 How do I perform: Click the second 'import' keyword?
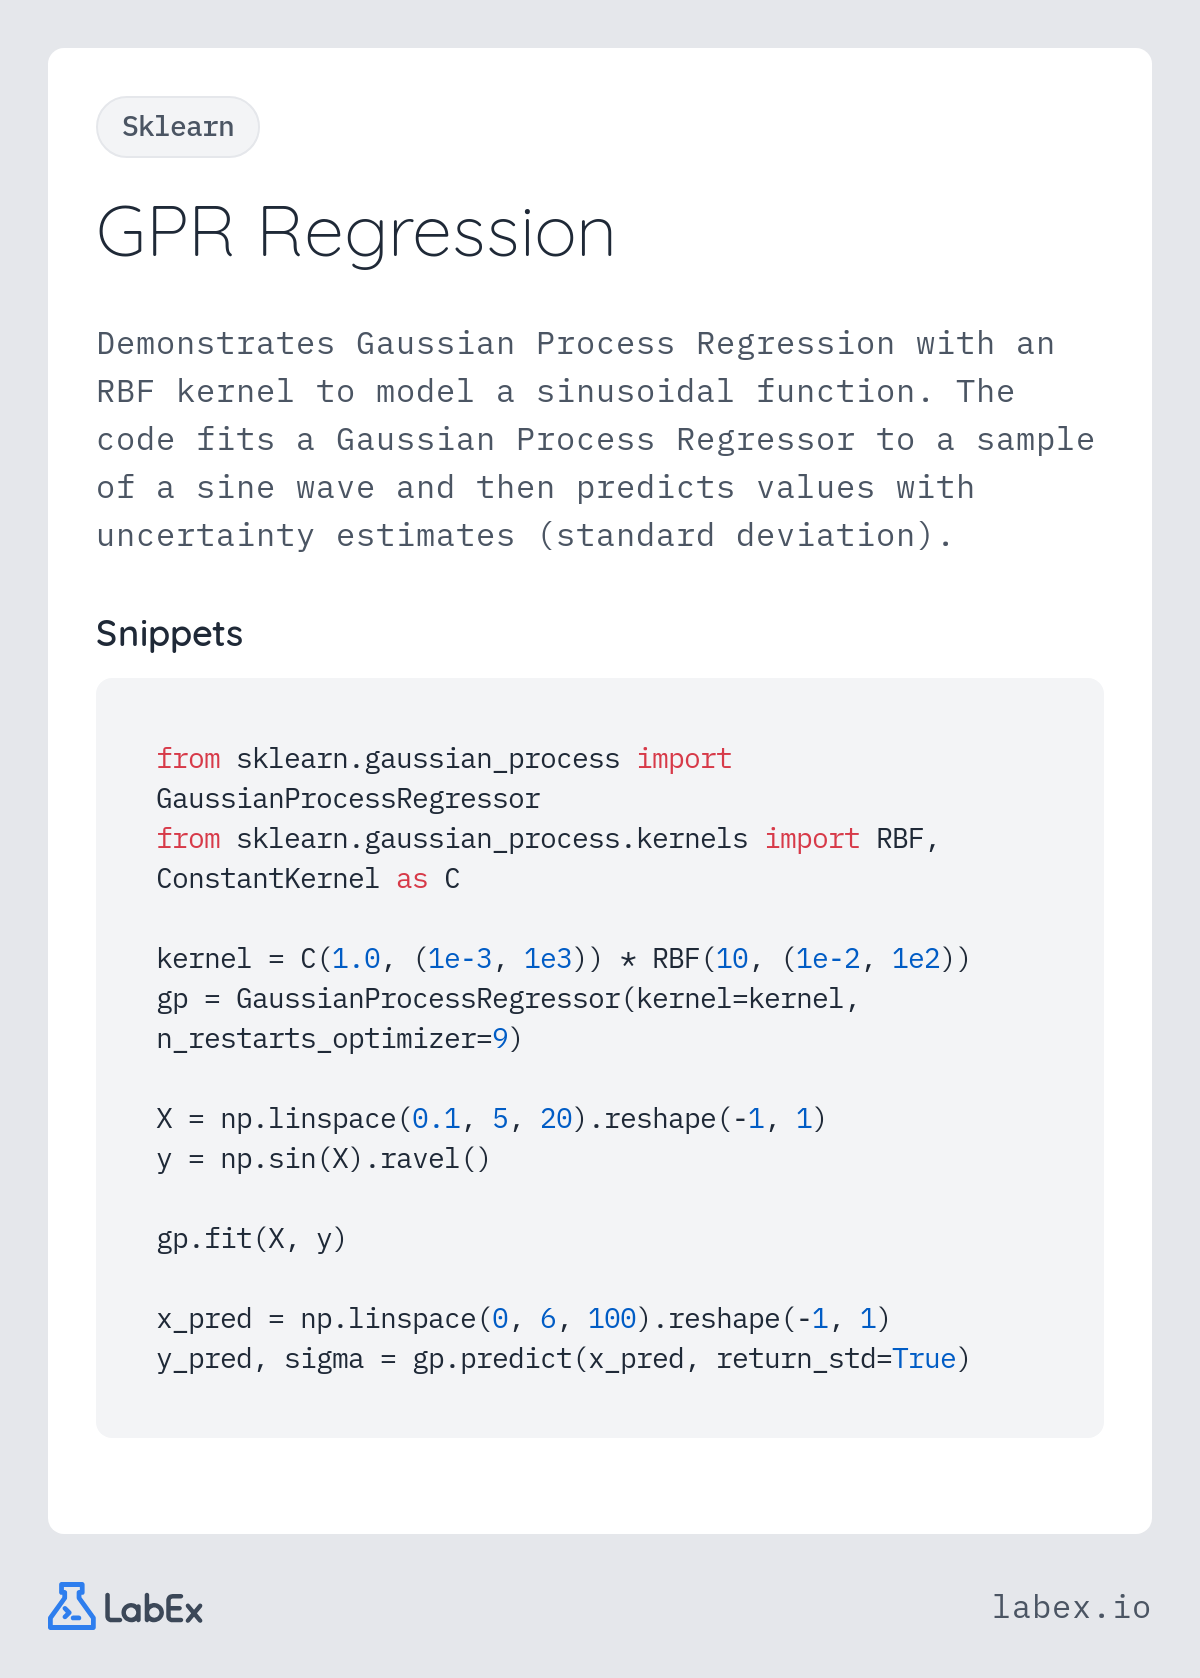[812, 839]
